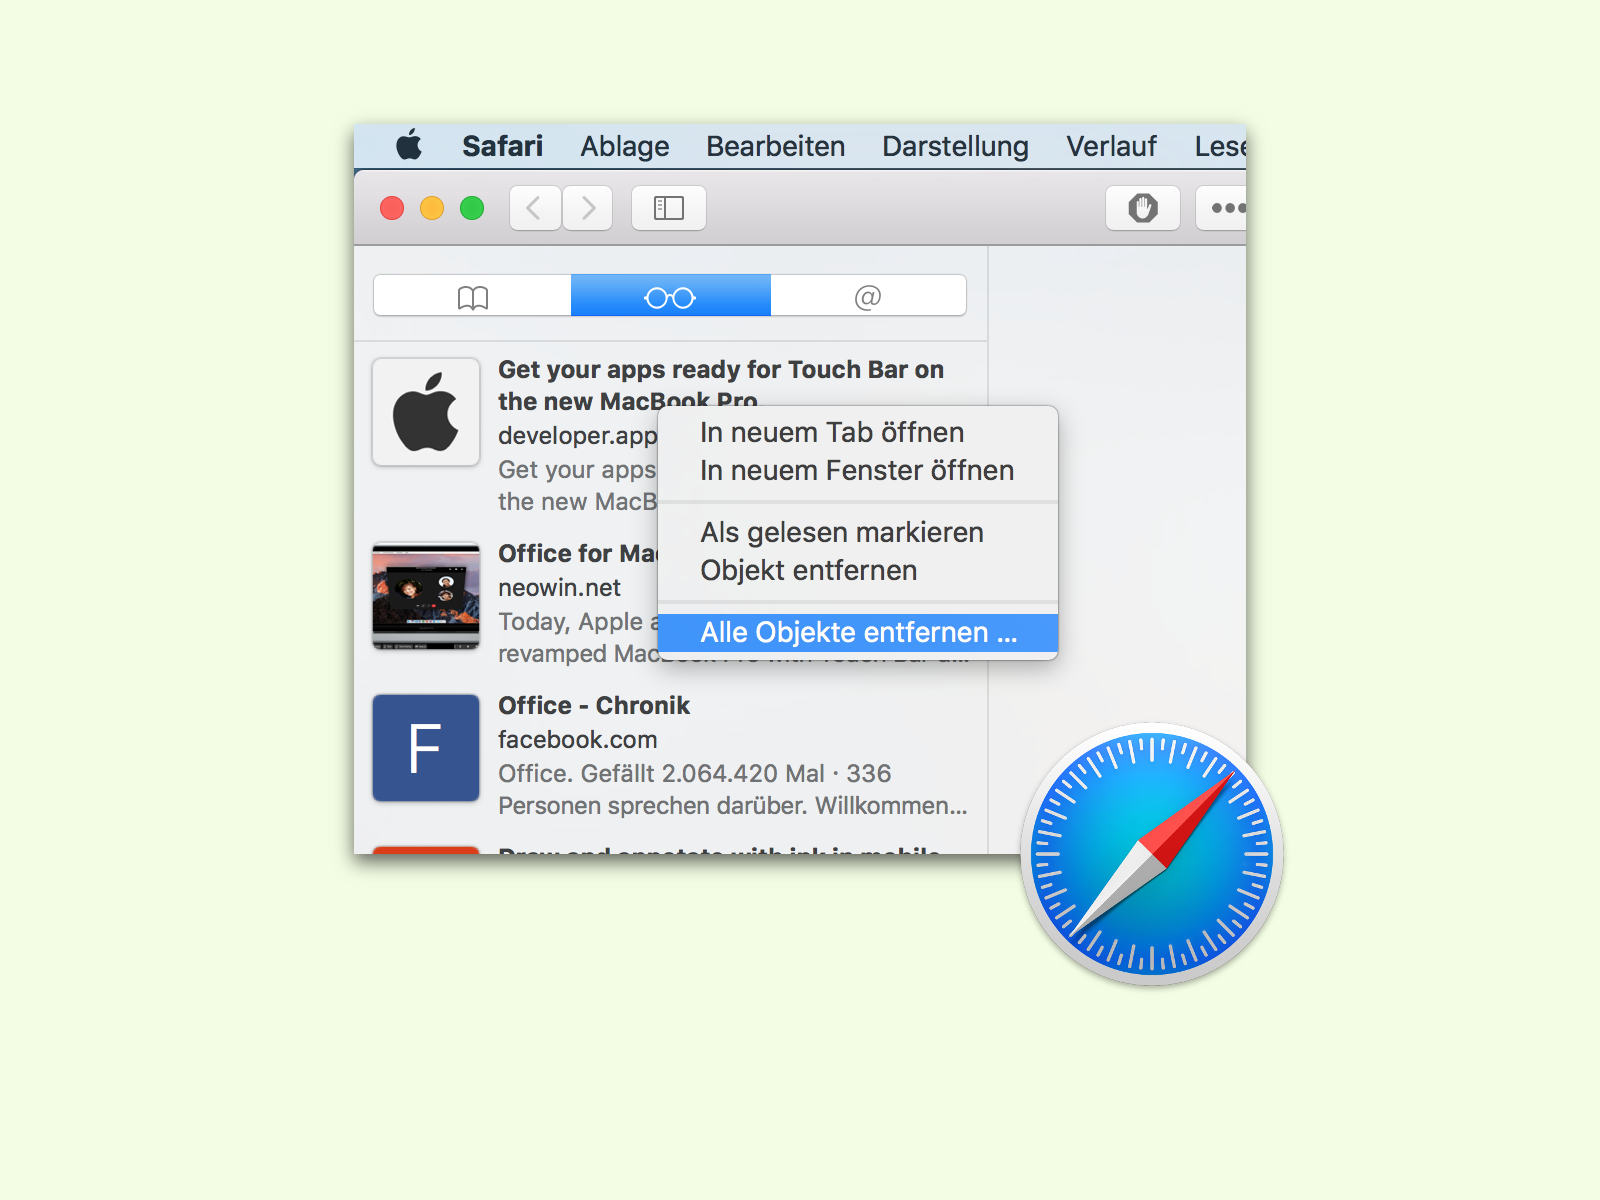
Task: Maximize window with green button
Action: click(472, 208)
